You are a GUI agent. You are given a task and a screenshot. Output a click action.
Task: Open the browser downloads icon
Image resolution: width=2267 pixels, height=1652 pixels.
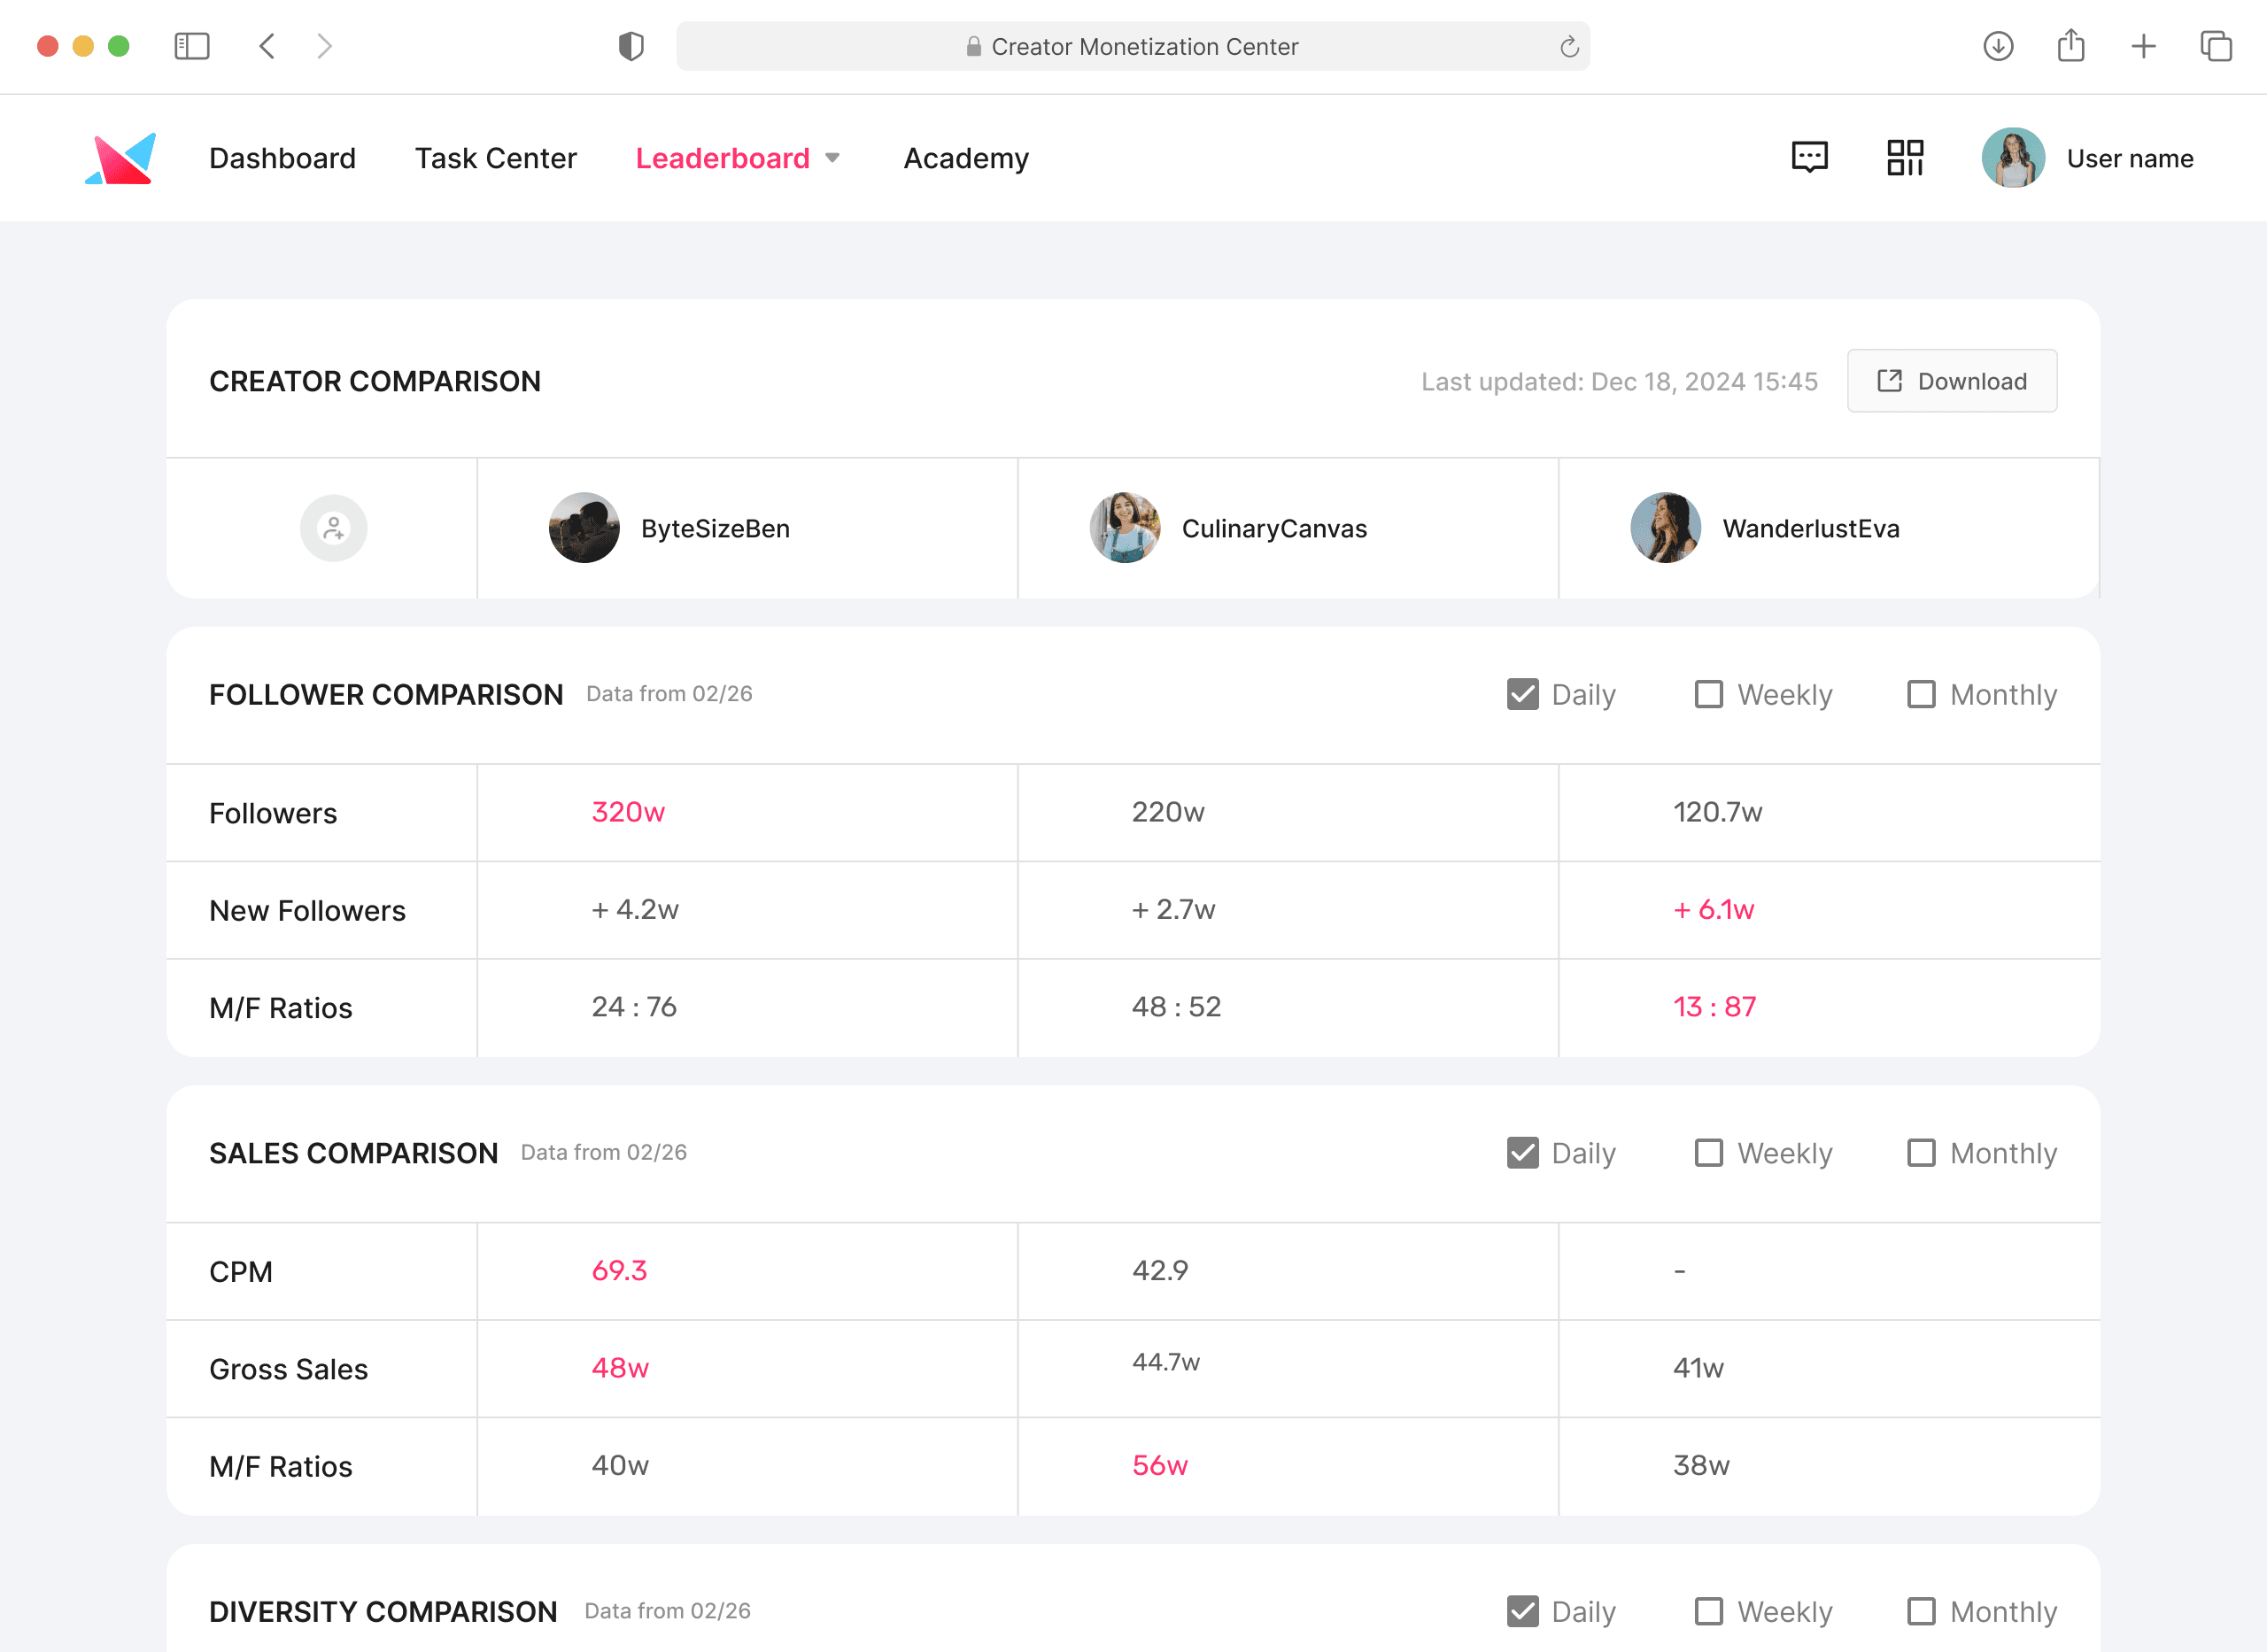click(x=1998, y=46)
